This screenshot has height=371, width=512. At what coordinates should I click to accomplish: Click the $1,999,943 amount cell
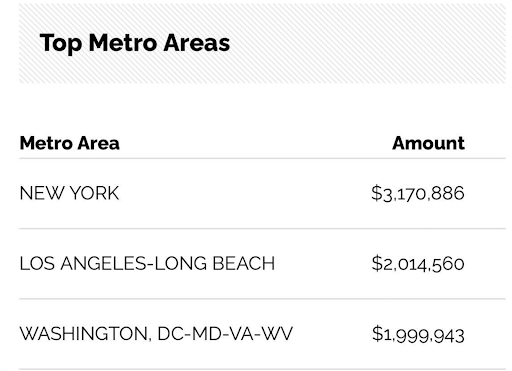(x=418, y=335)
